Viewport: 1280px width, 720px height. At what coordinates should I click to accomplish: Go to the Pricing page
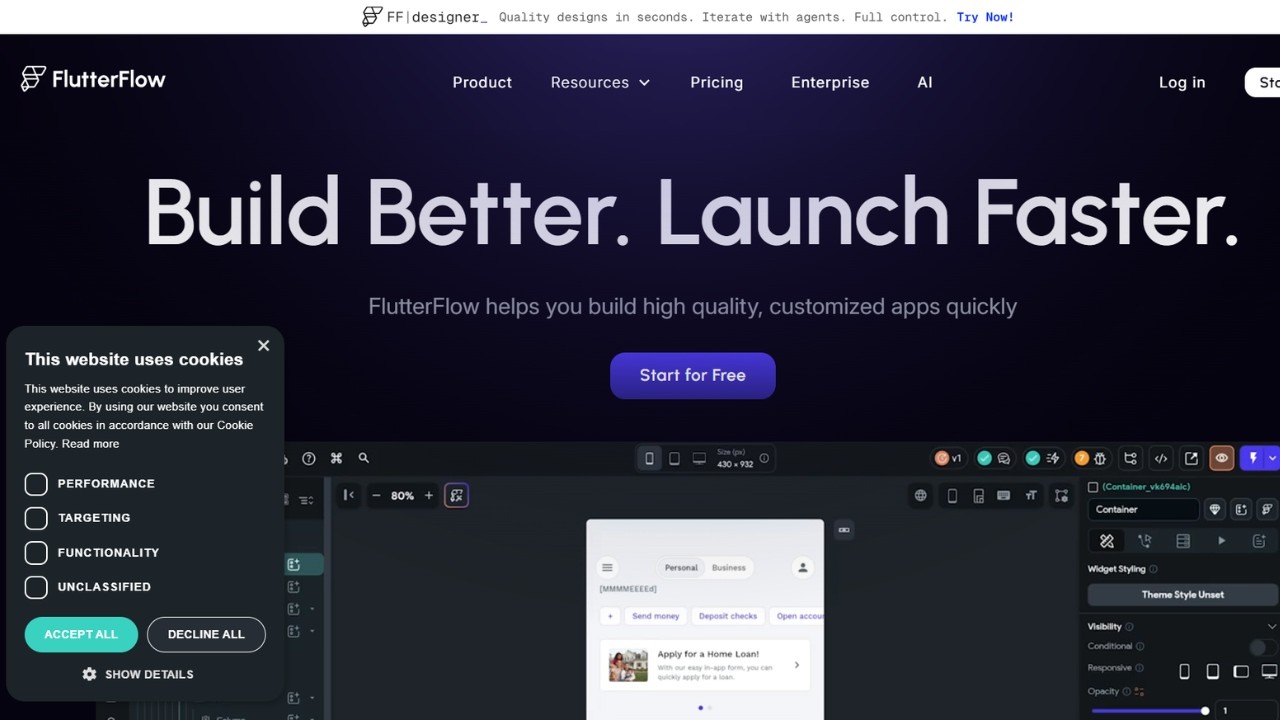pyautogui.click(x=716, y=82)
